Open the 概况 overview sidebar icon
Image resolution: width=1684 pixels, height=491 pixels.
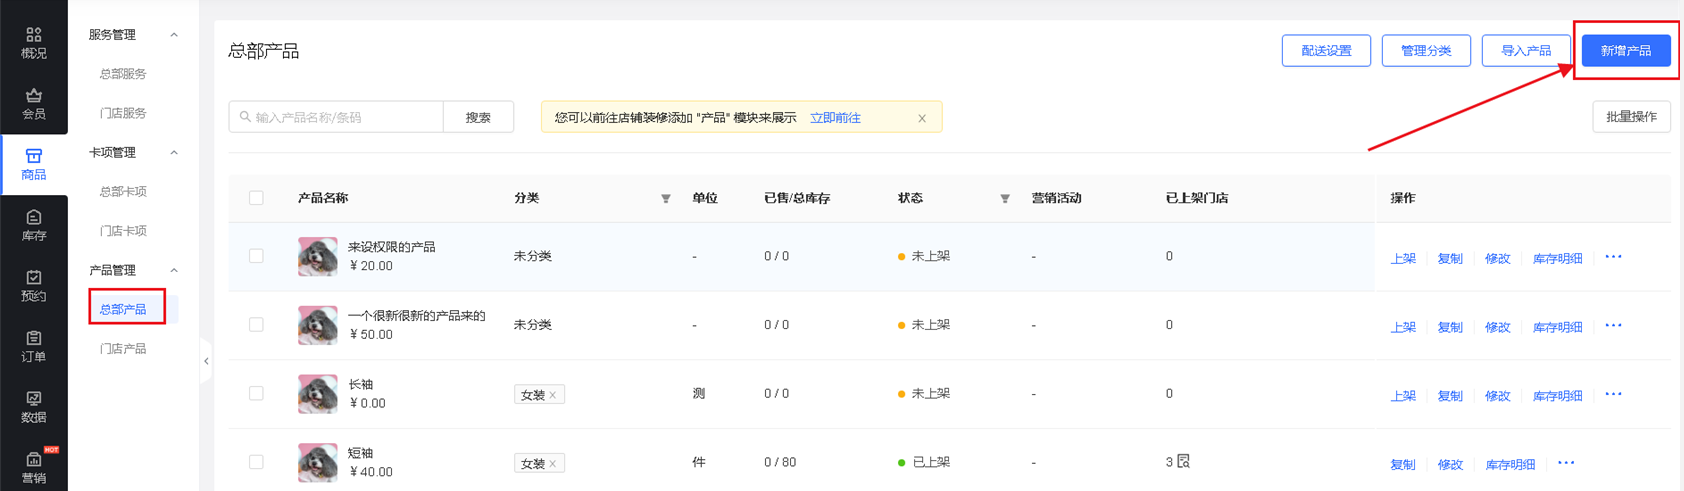[34, 42]
